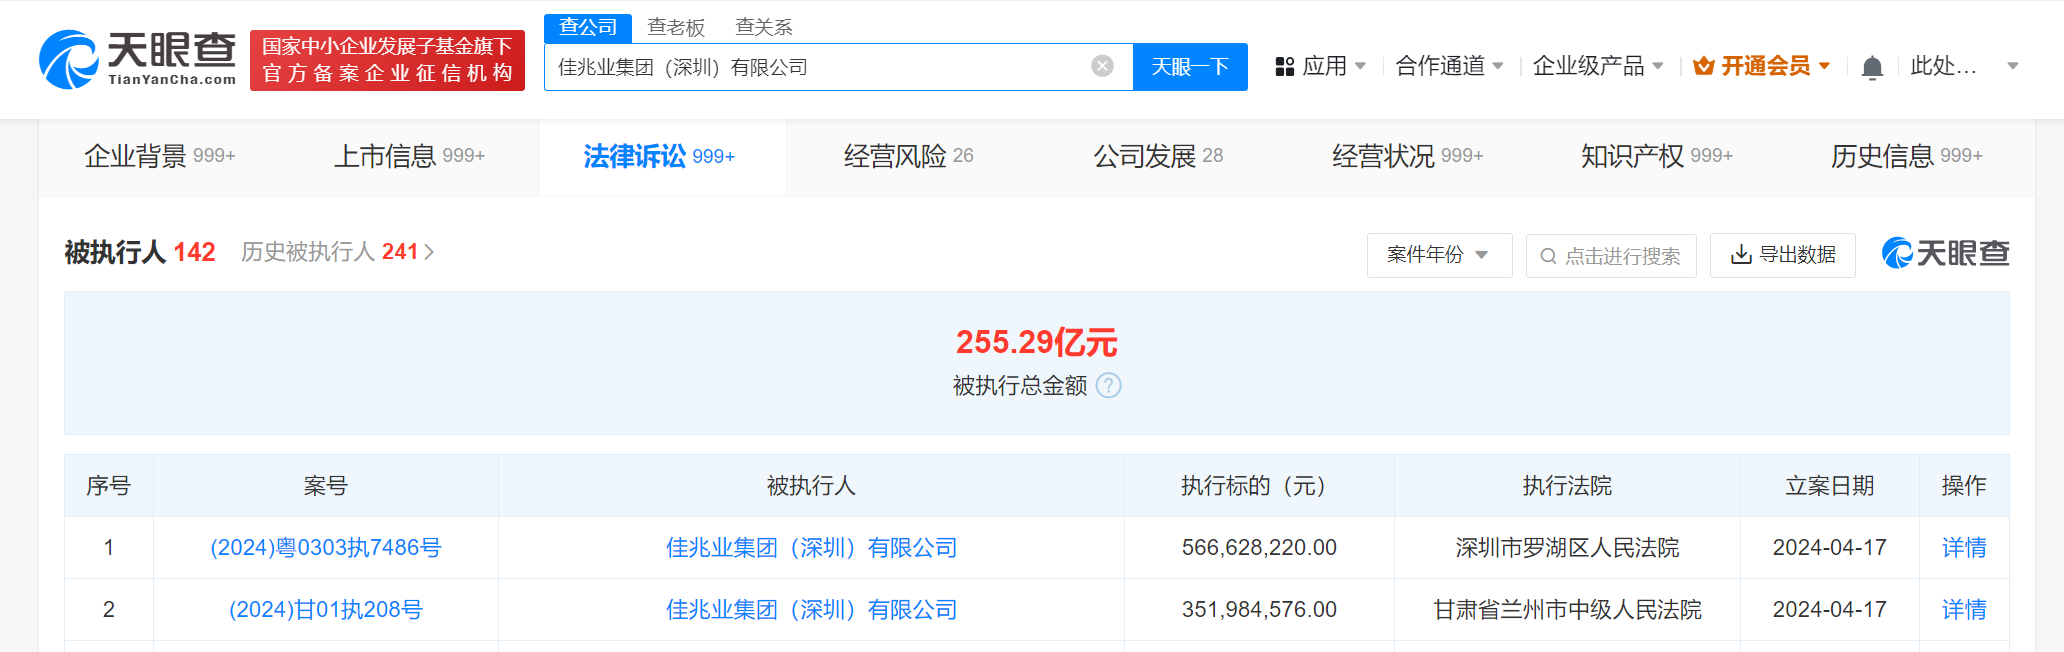The image size is (2064, 652).
Task: Open case (2024)粤0303执7486号 link
Action: click(x=325, y=548)
